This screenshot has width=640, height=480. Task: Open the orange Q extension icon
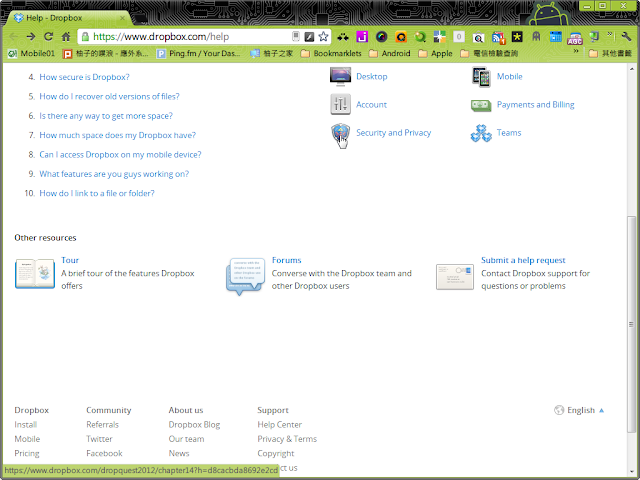pos(401,37)
